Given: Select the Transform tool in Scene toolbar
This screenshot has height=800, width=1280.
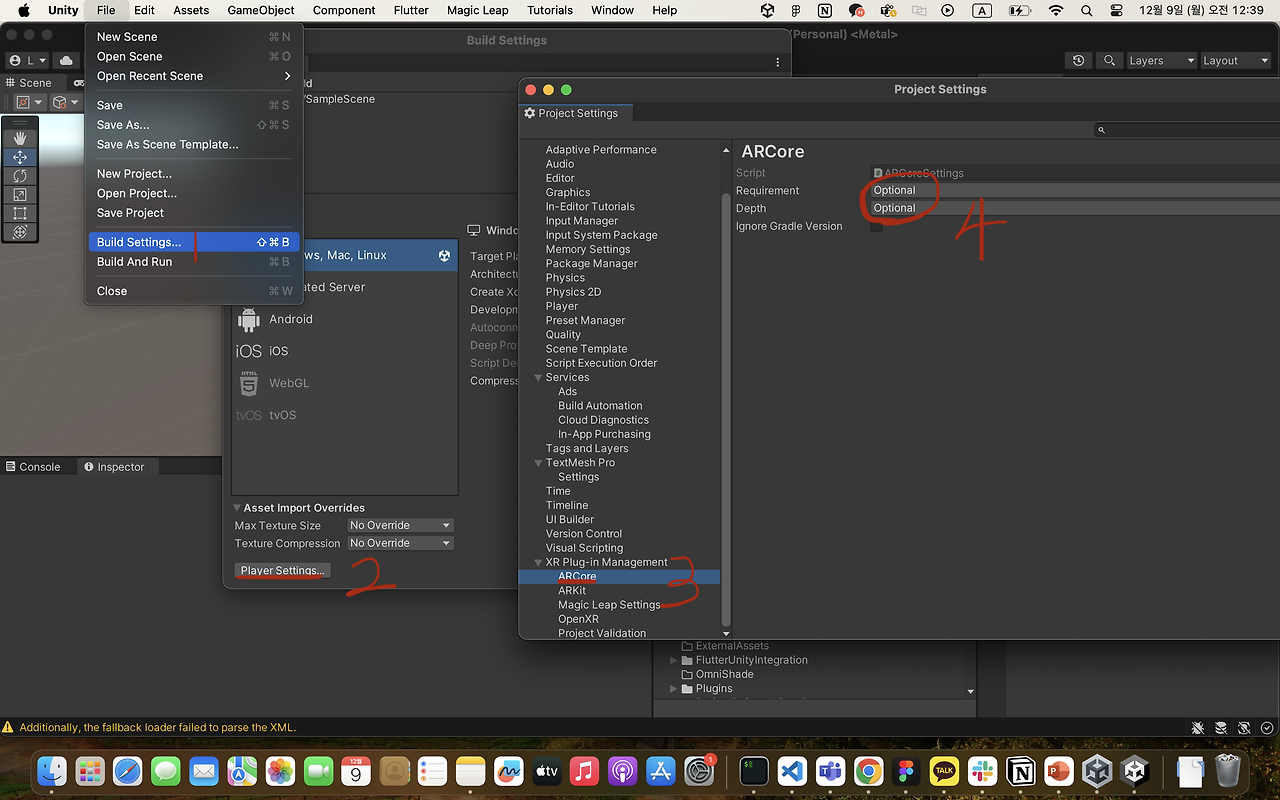Looking at the screenshot, I should click(19, 232).
